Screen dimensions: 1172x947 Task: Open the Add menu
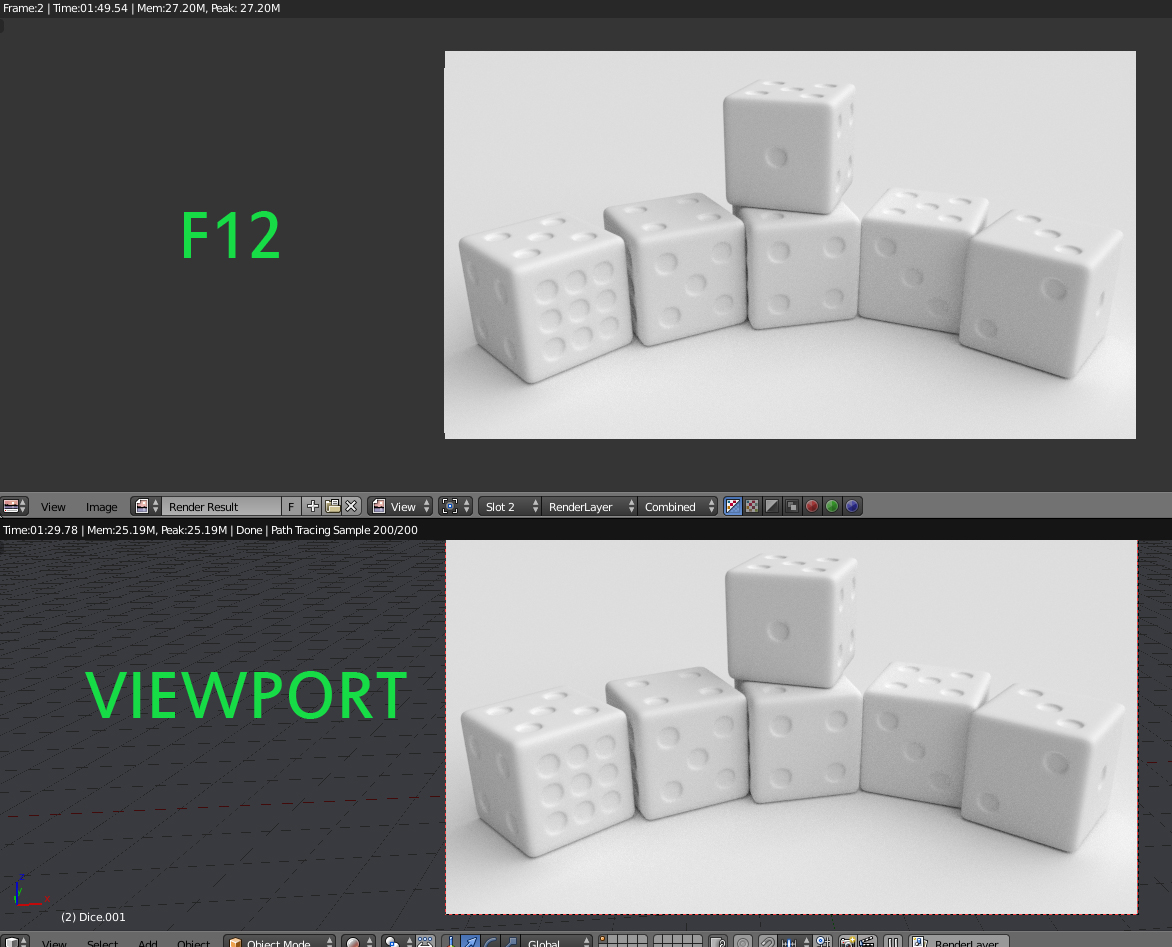point(147,943)
